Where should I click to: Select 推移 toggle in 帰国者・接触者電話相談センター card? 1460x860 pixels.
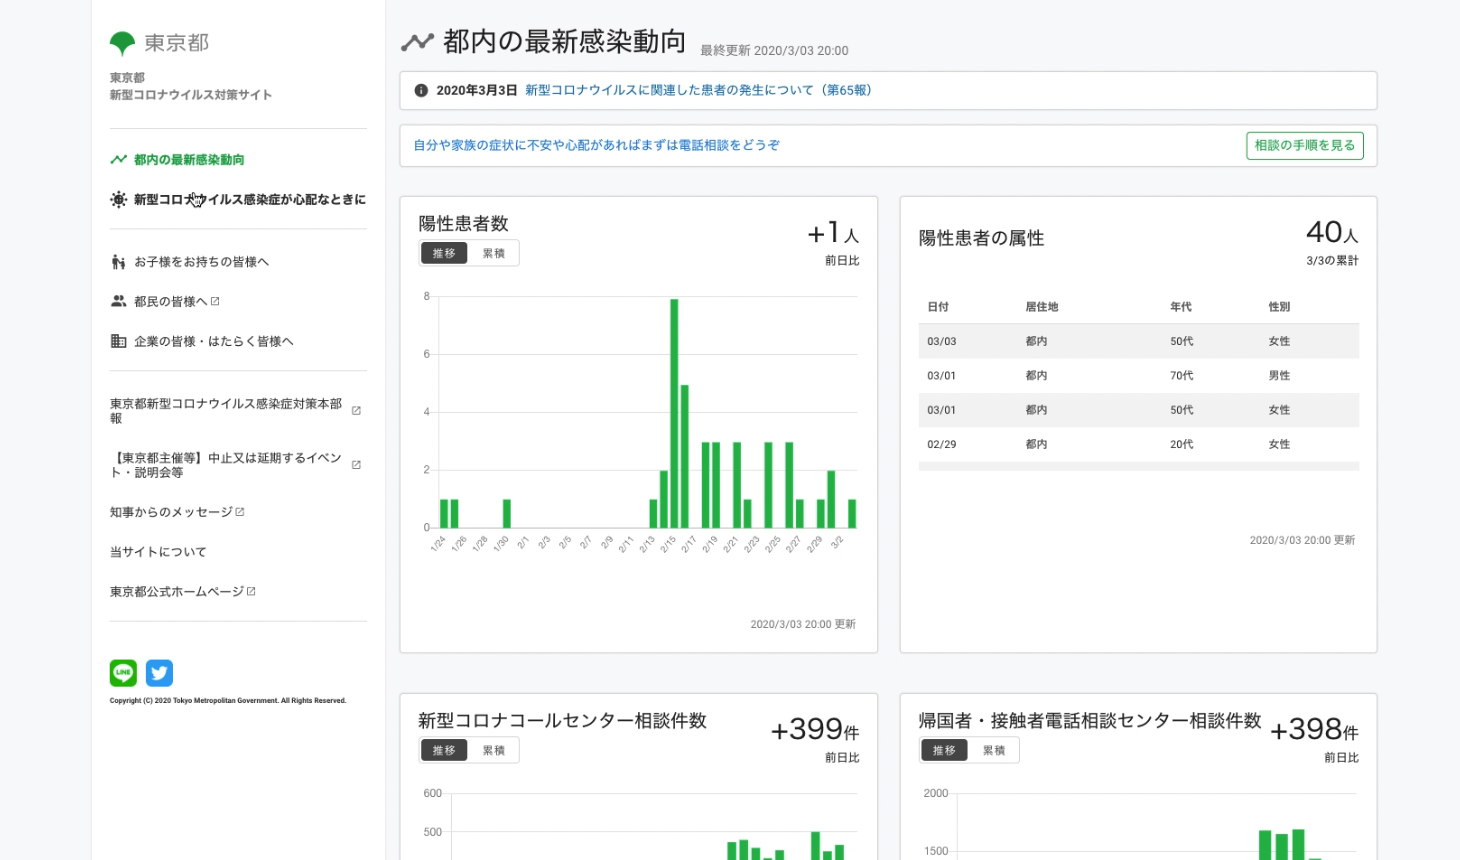(944, 750)
